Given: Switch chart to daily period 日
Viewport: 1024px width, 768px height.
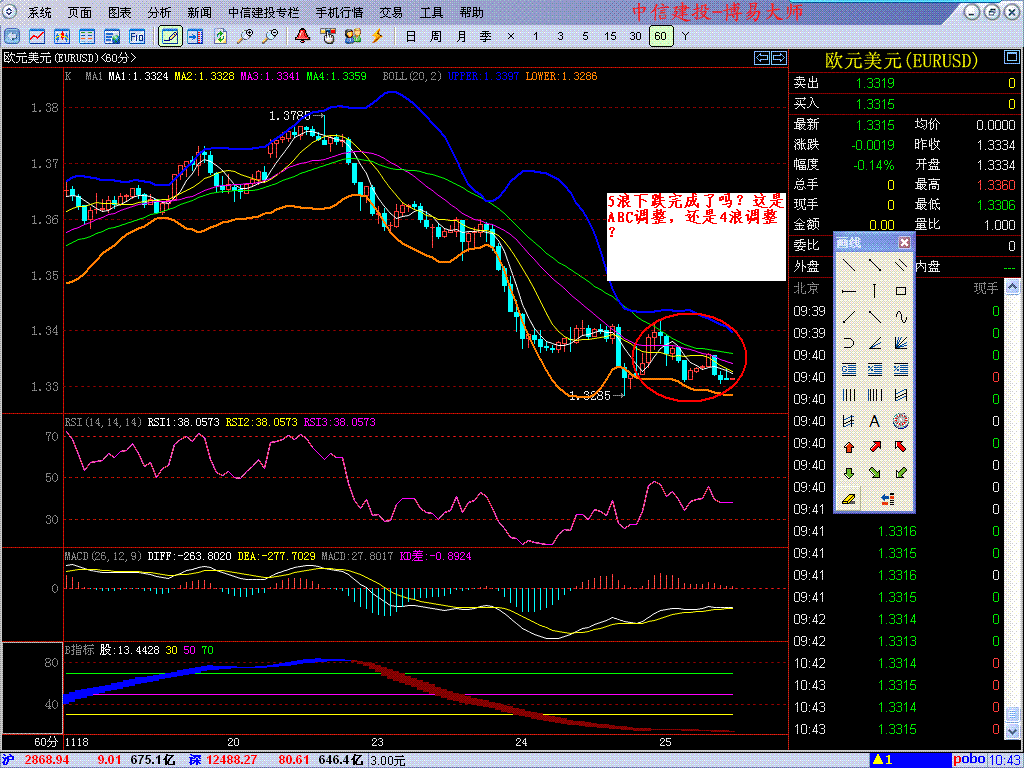Looking at the screenshot, I should [411, 36].
